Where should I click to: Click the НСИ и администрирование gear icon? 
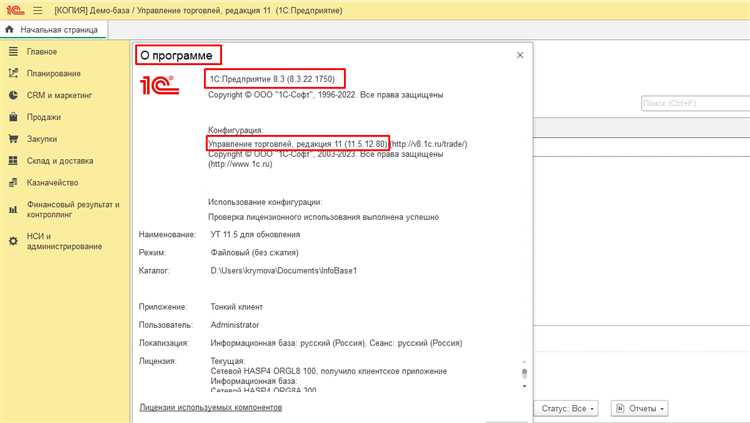coord(13,241)
